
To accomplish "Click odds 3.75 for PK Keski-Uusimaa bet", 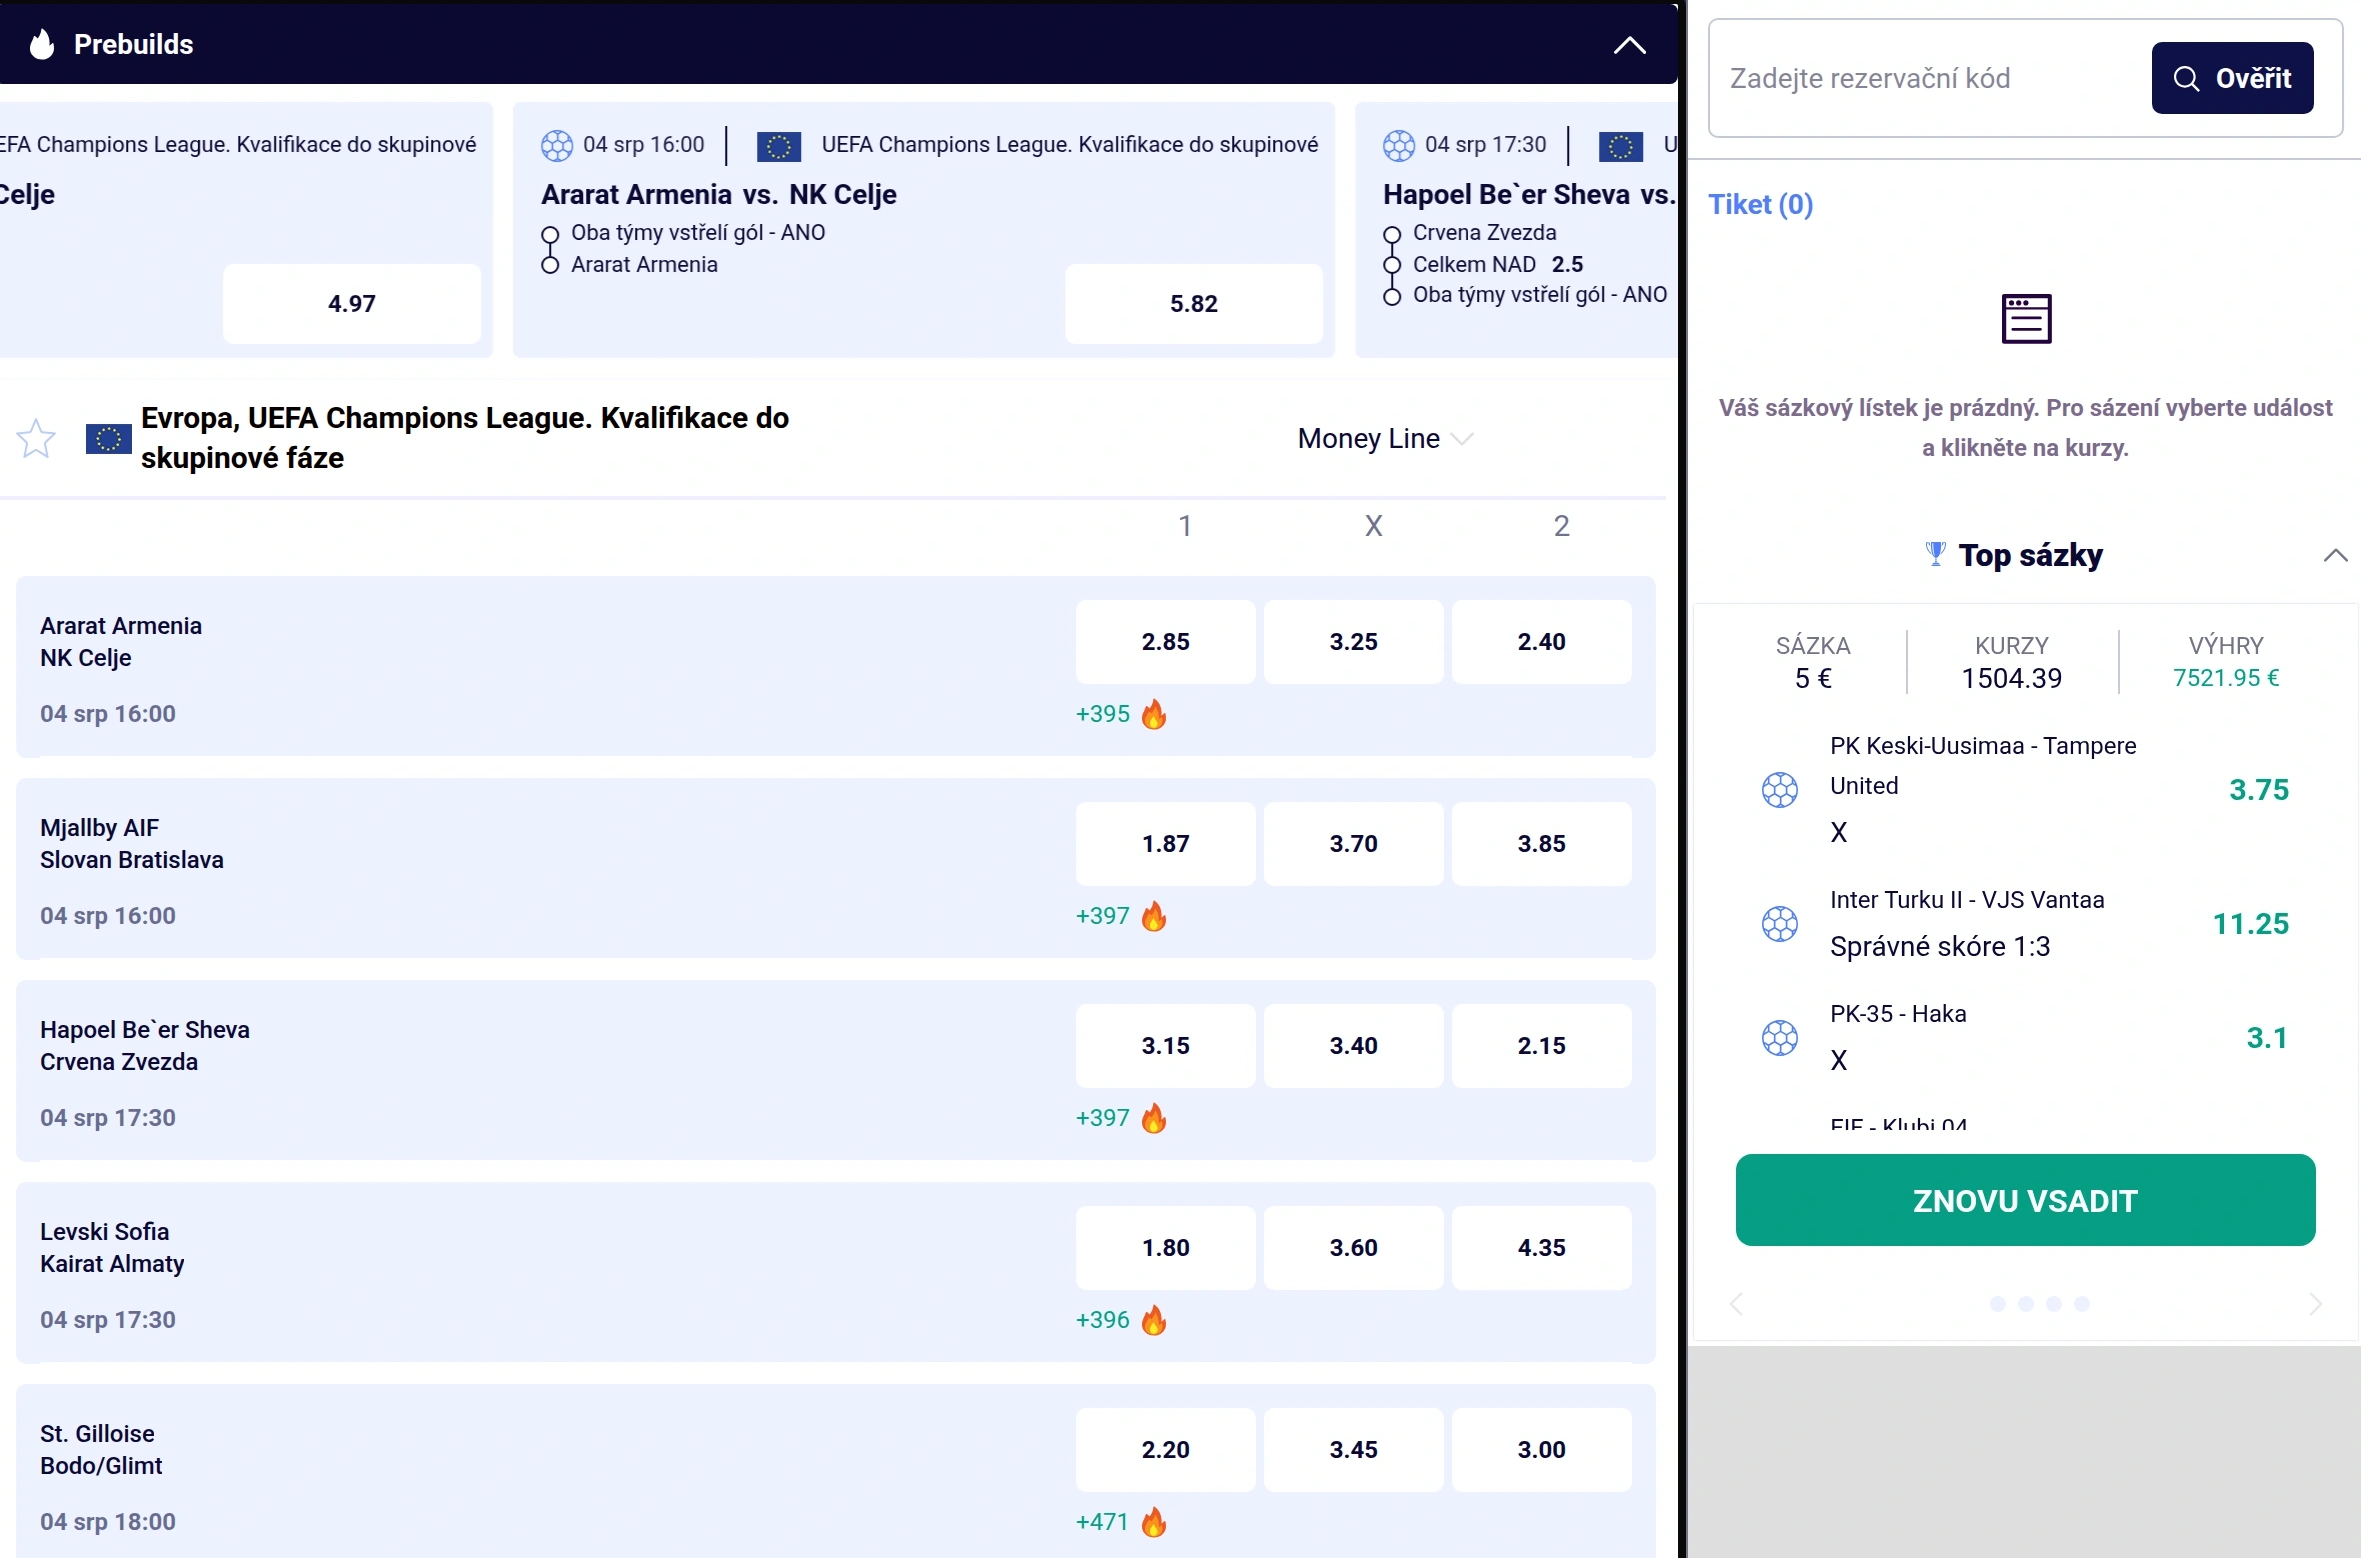I will click(2258, 790).
